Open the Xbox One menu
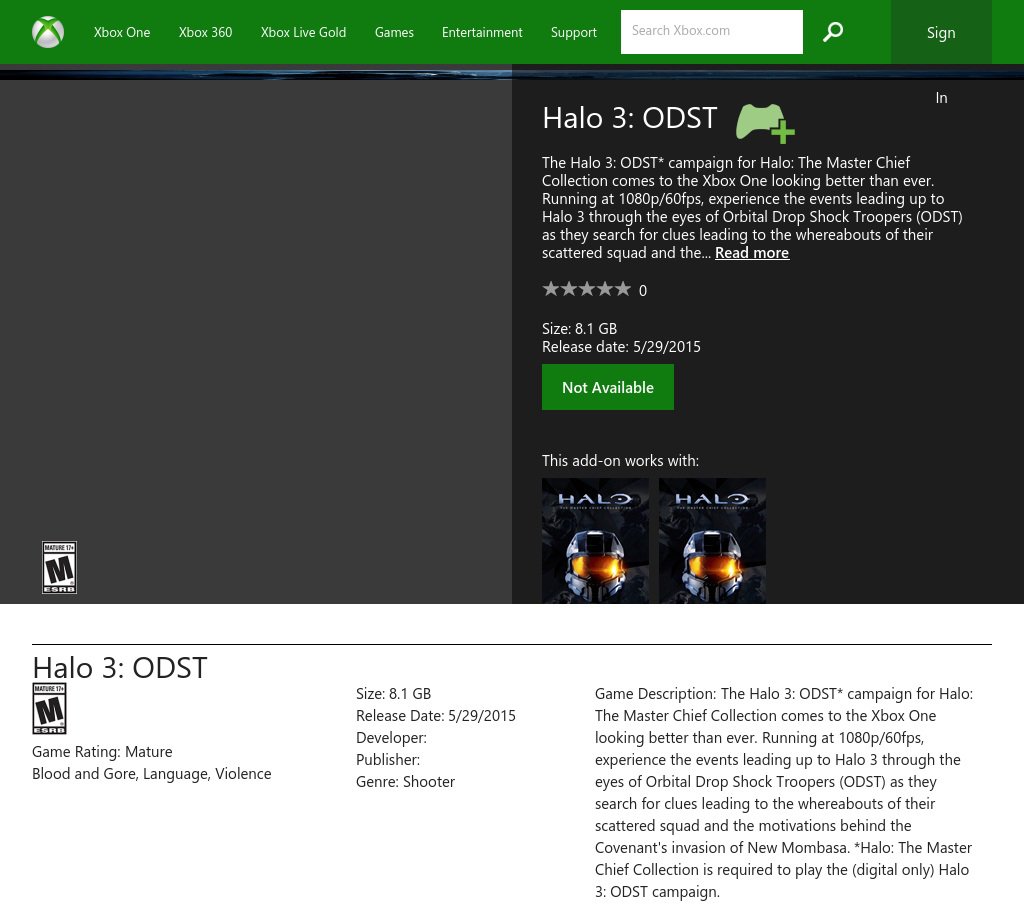Image resolution: width=1024 pixels, height=913 pixels. [122, 32]
